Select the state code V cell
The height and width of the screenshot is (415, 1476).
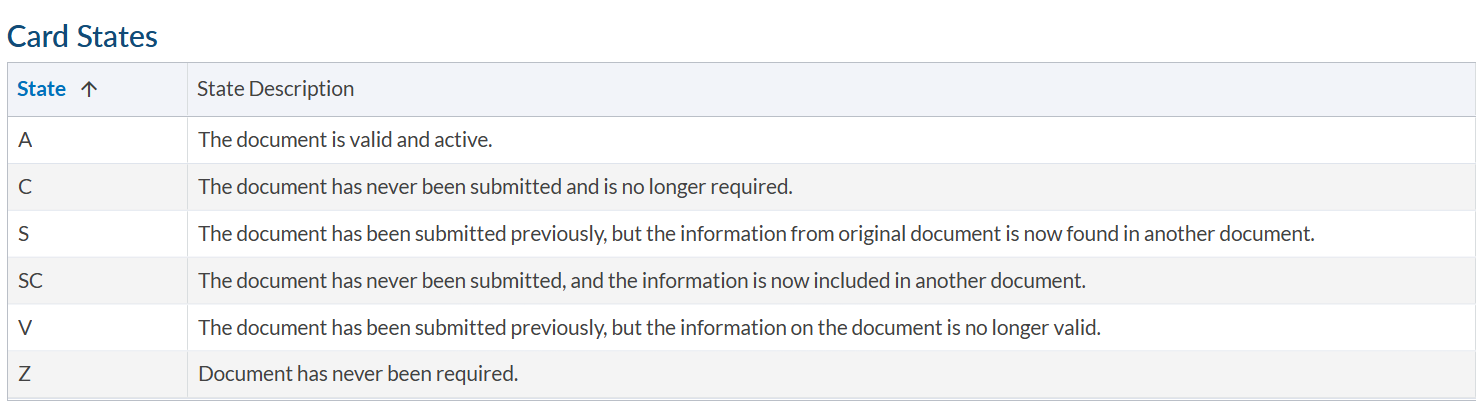(25, 328)
